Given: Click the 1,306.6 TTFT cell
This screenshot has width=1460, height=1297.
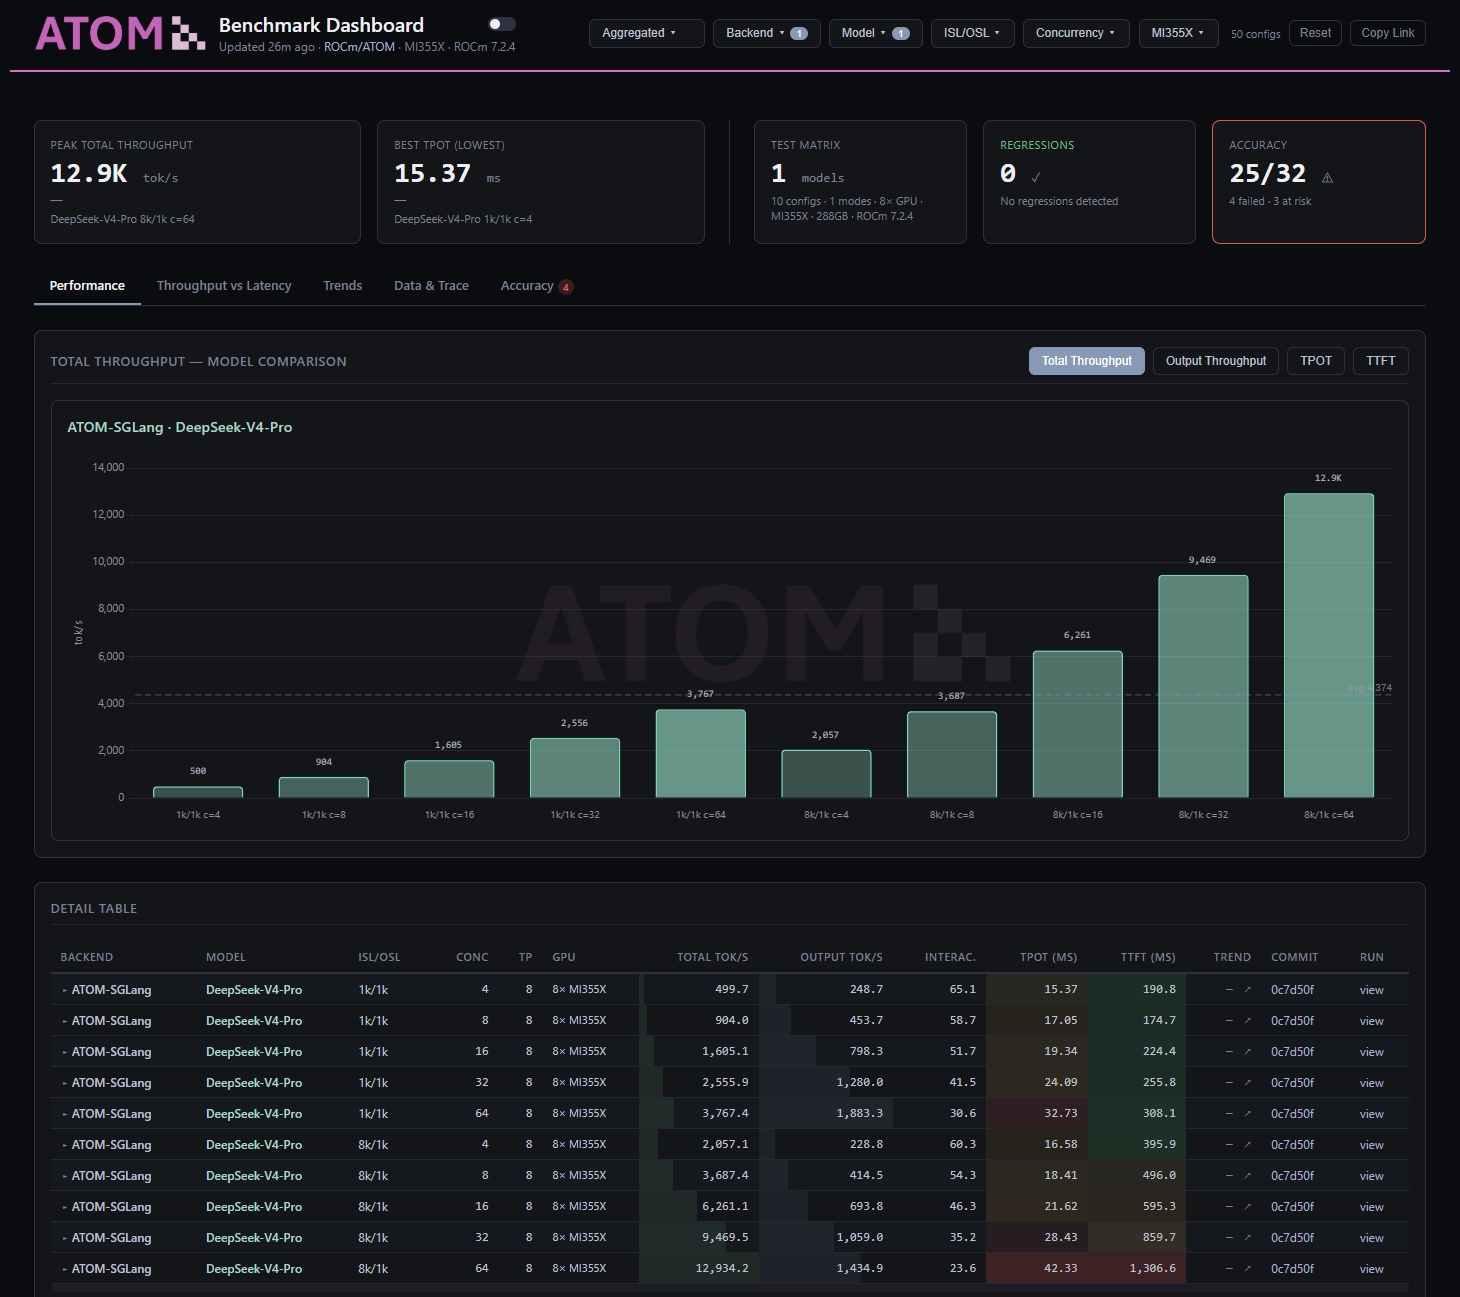Looking at the screenshot, I should tap(1136, 1269).
